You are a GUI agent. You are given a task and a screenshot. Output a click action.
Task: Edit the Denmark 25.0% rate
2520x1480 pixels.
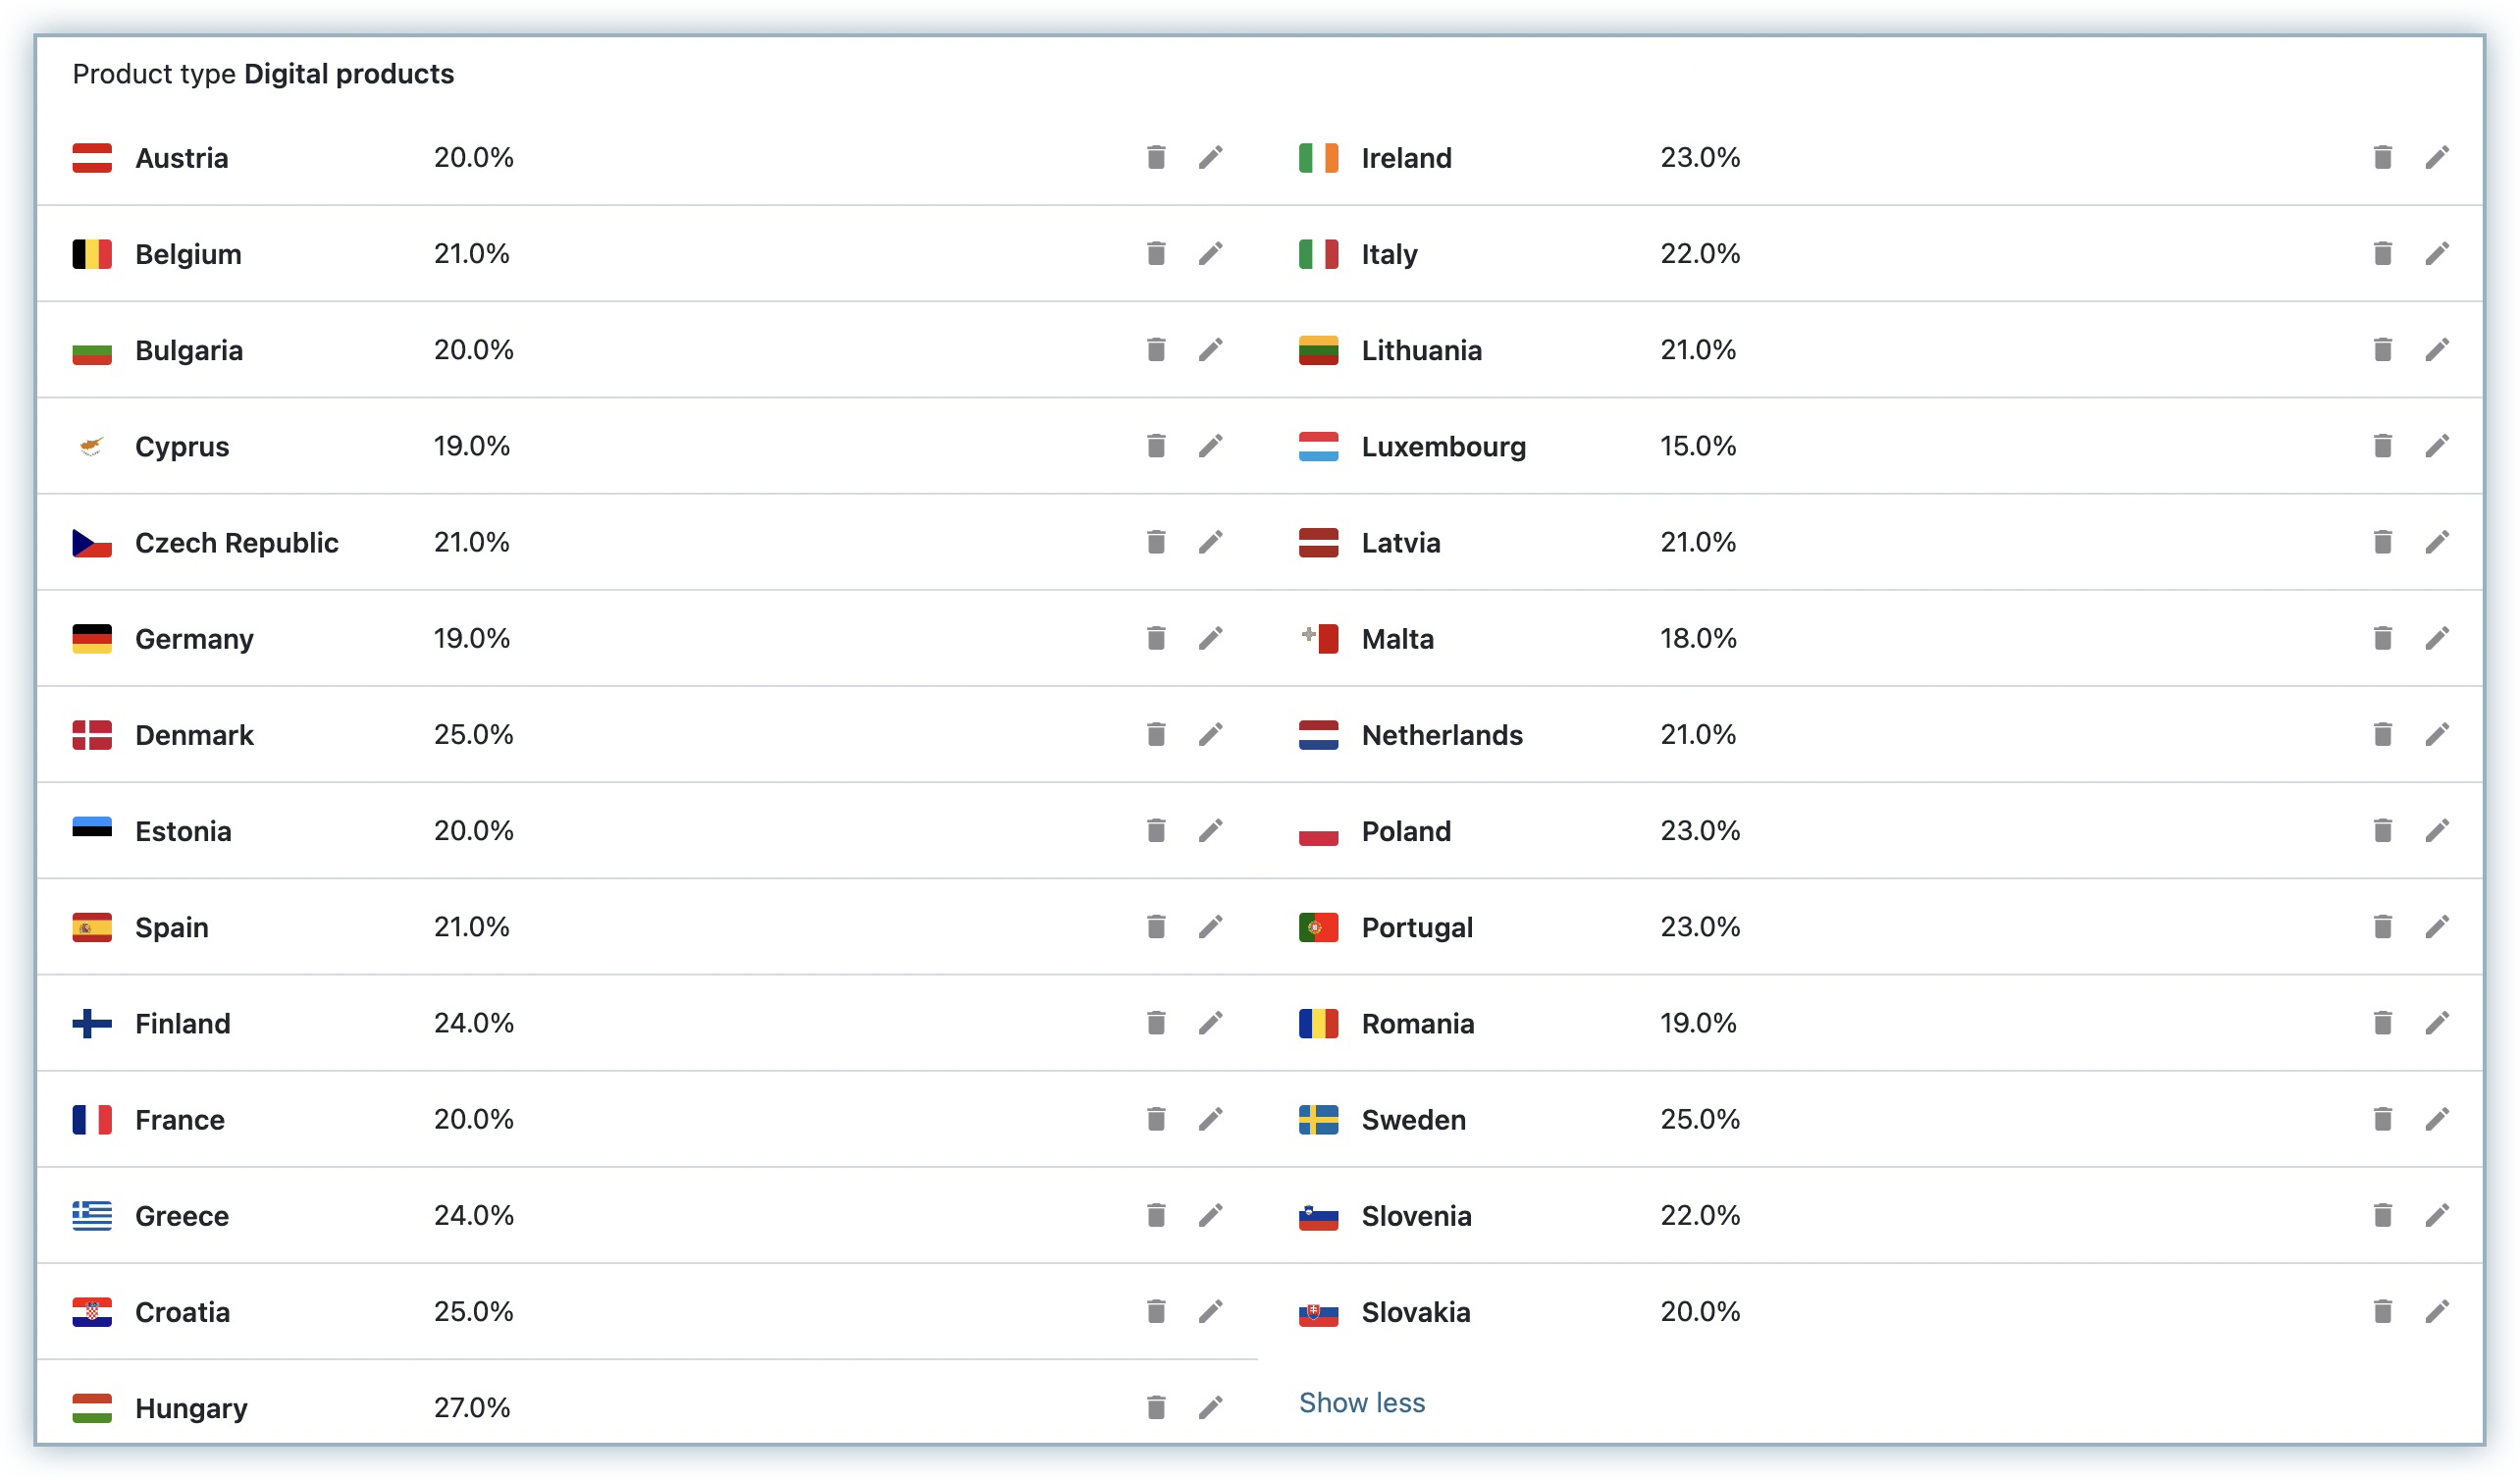1210,734
